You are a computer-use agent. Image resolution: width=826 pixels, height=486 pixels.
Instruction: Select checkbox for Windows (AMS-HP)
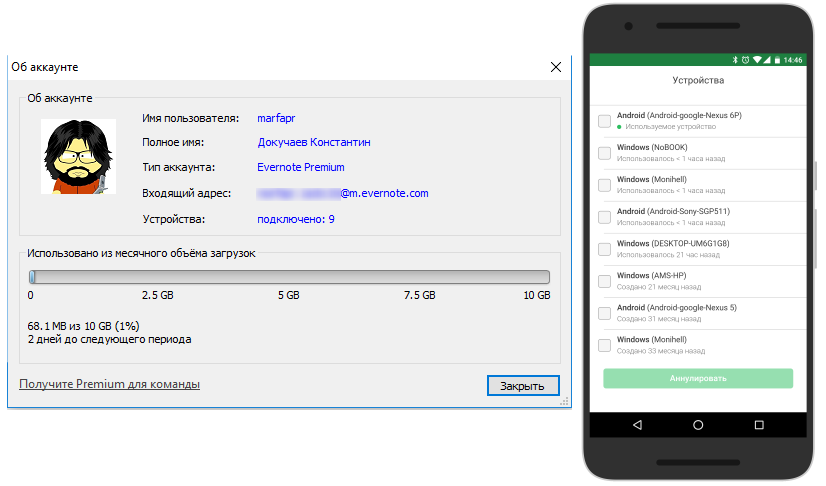click(604, 282)
